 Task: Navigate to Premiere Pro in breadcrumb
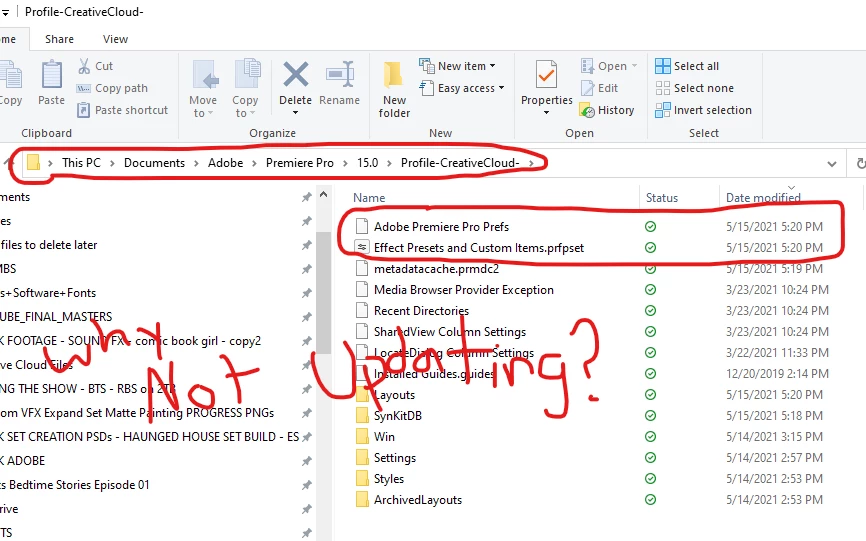(299, 163)
